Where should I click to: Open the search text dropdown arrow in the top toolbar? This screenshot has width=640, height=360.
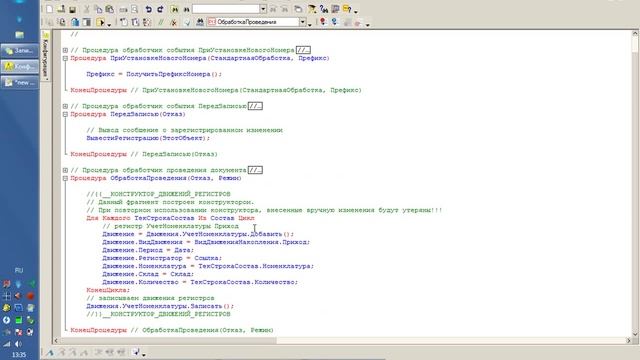tap(263, 9)
